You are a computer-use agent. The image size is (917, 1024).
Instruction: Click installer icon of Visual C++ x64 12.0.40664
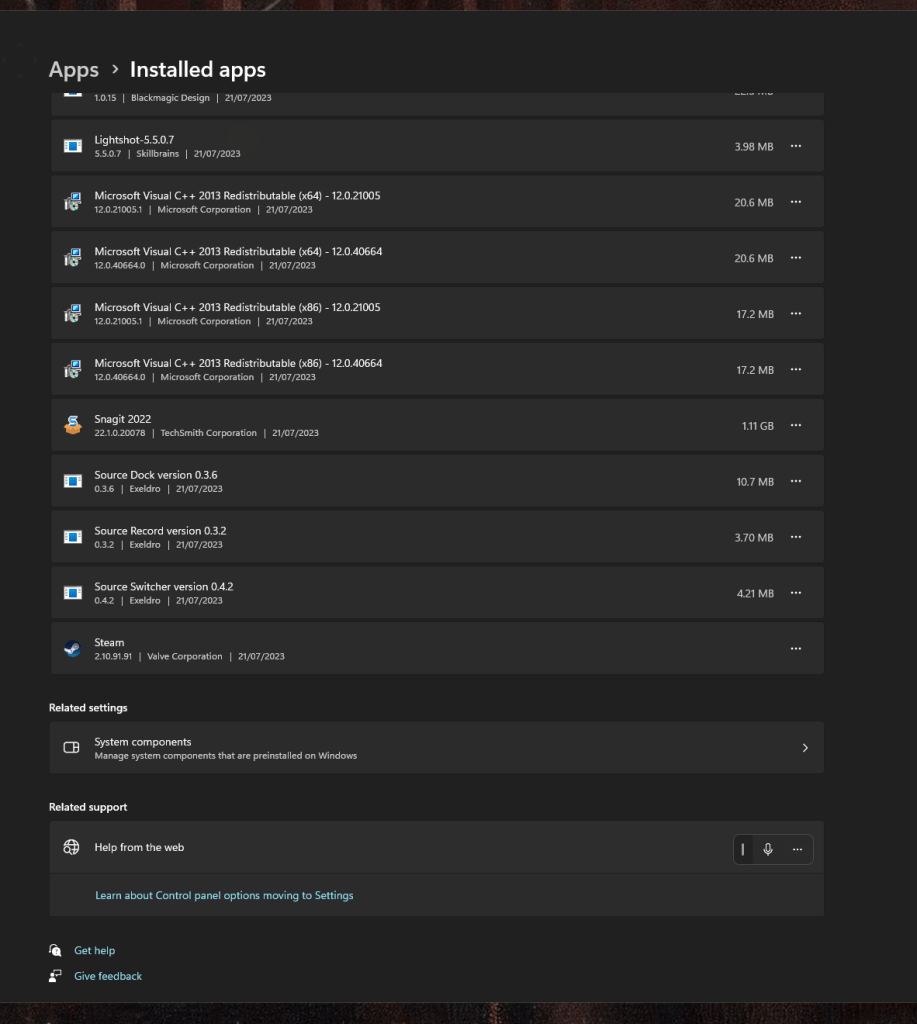72,258
